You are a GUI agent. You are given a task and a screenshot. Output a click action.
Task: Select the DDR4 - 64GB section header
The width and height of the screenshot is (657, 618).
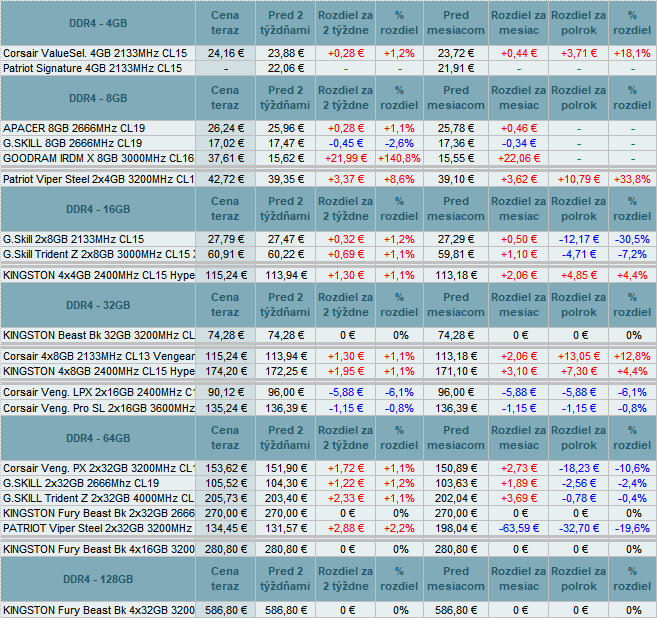click(98, 438)
